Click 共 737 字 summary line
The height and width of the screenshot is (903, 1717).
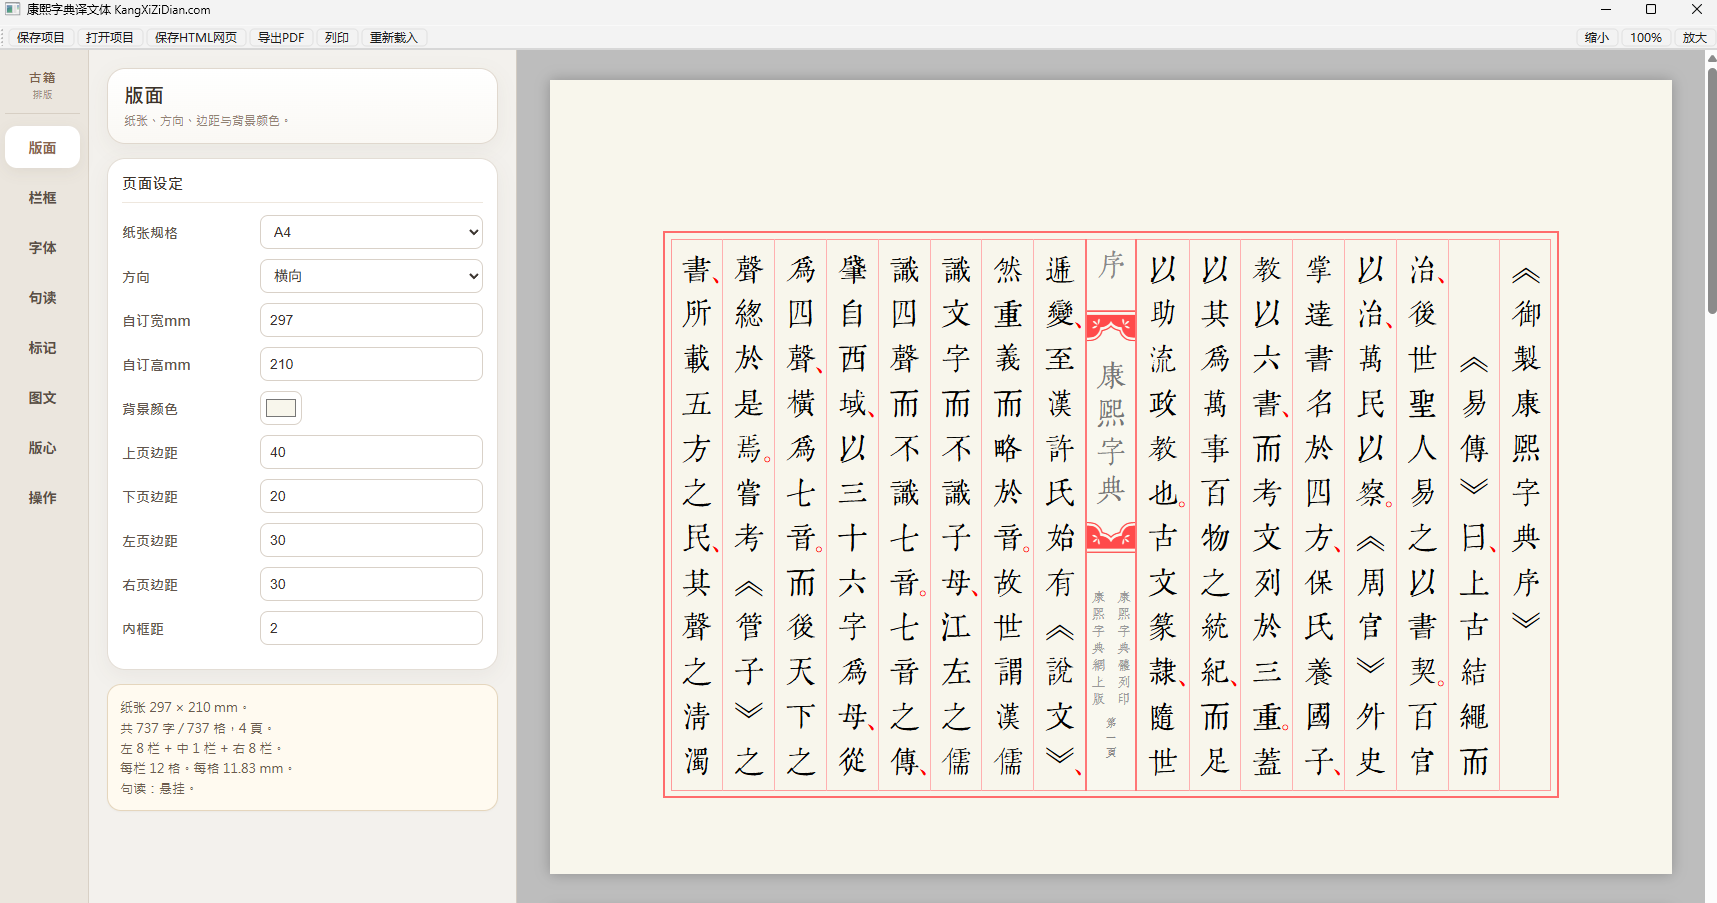[x=196, y=728]
